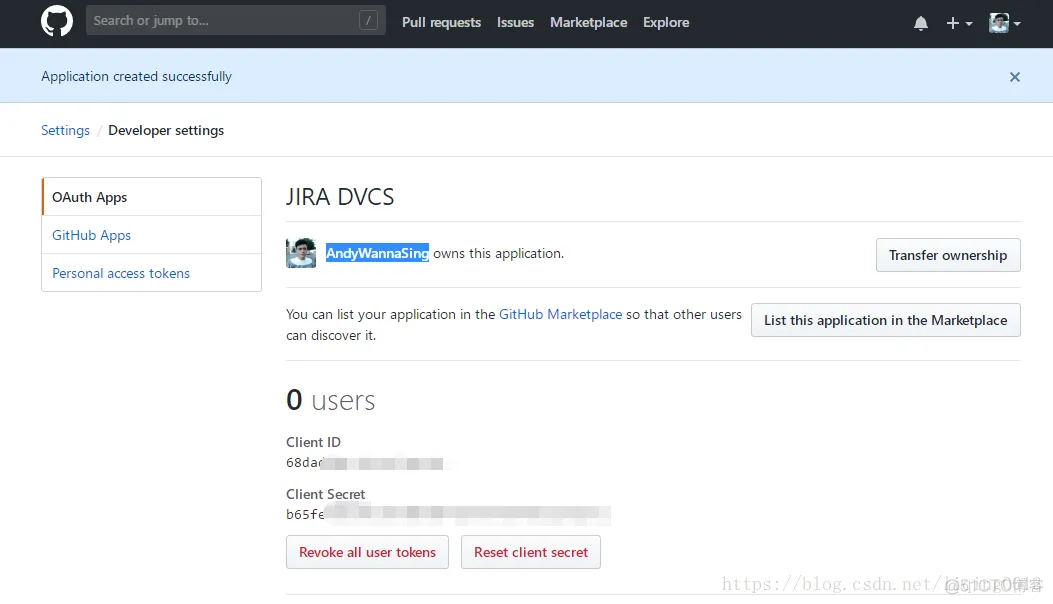Follow the GitHub Marketplace text link

pos(560,314)
